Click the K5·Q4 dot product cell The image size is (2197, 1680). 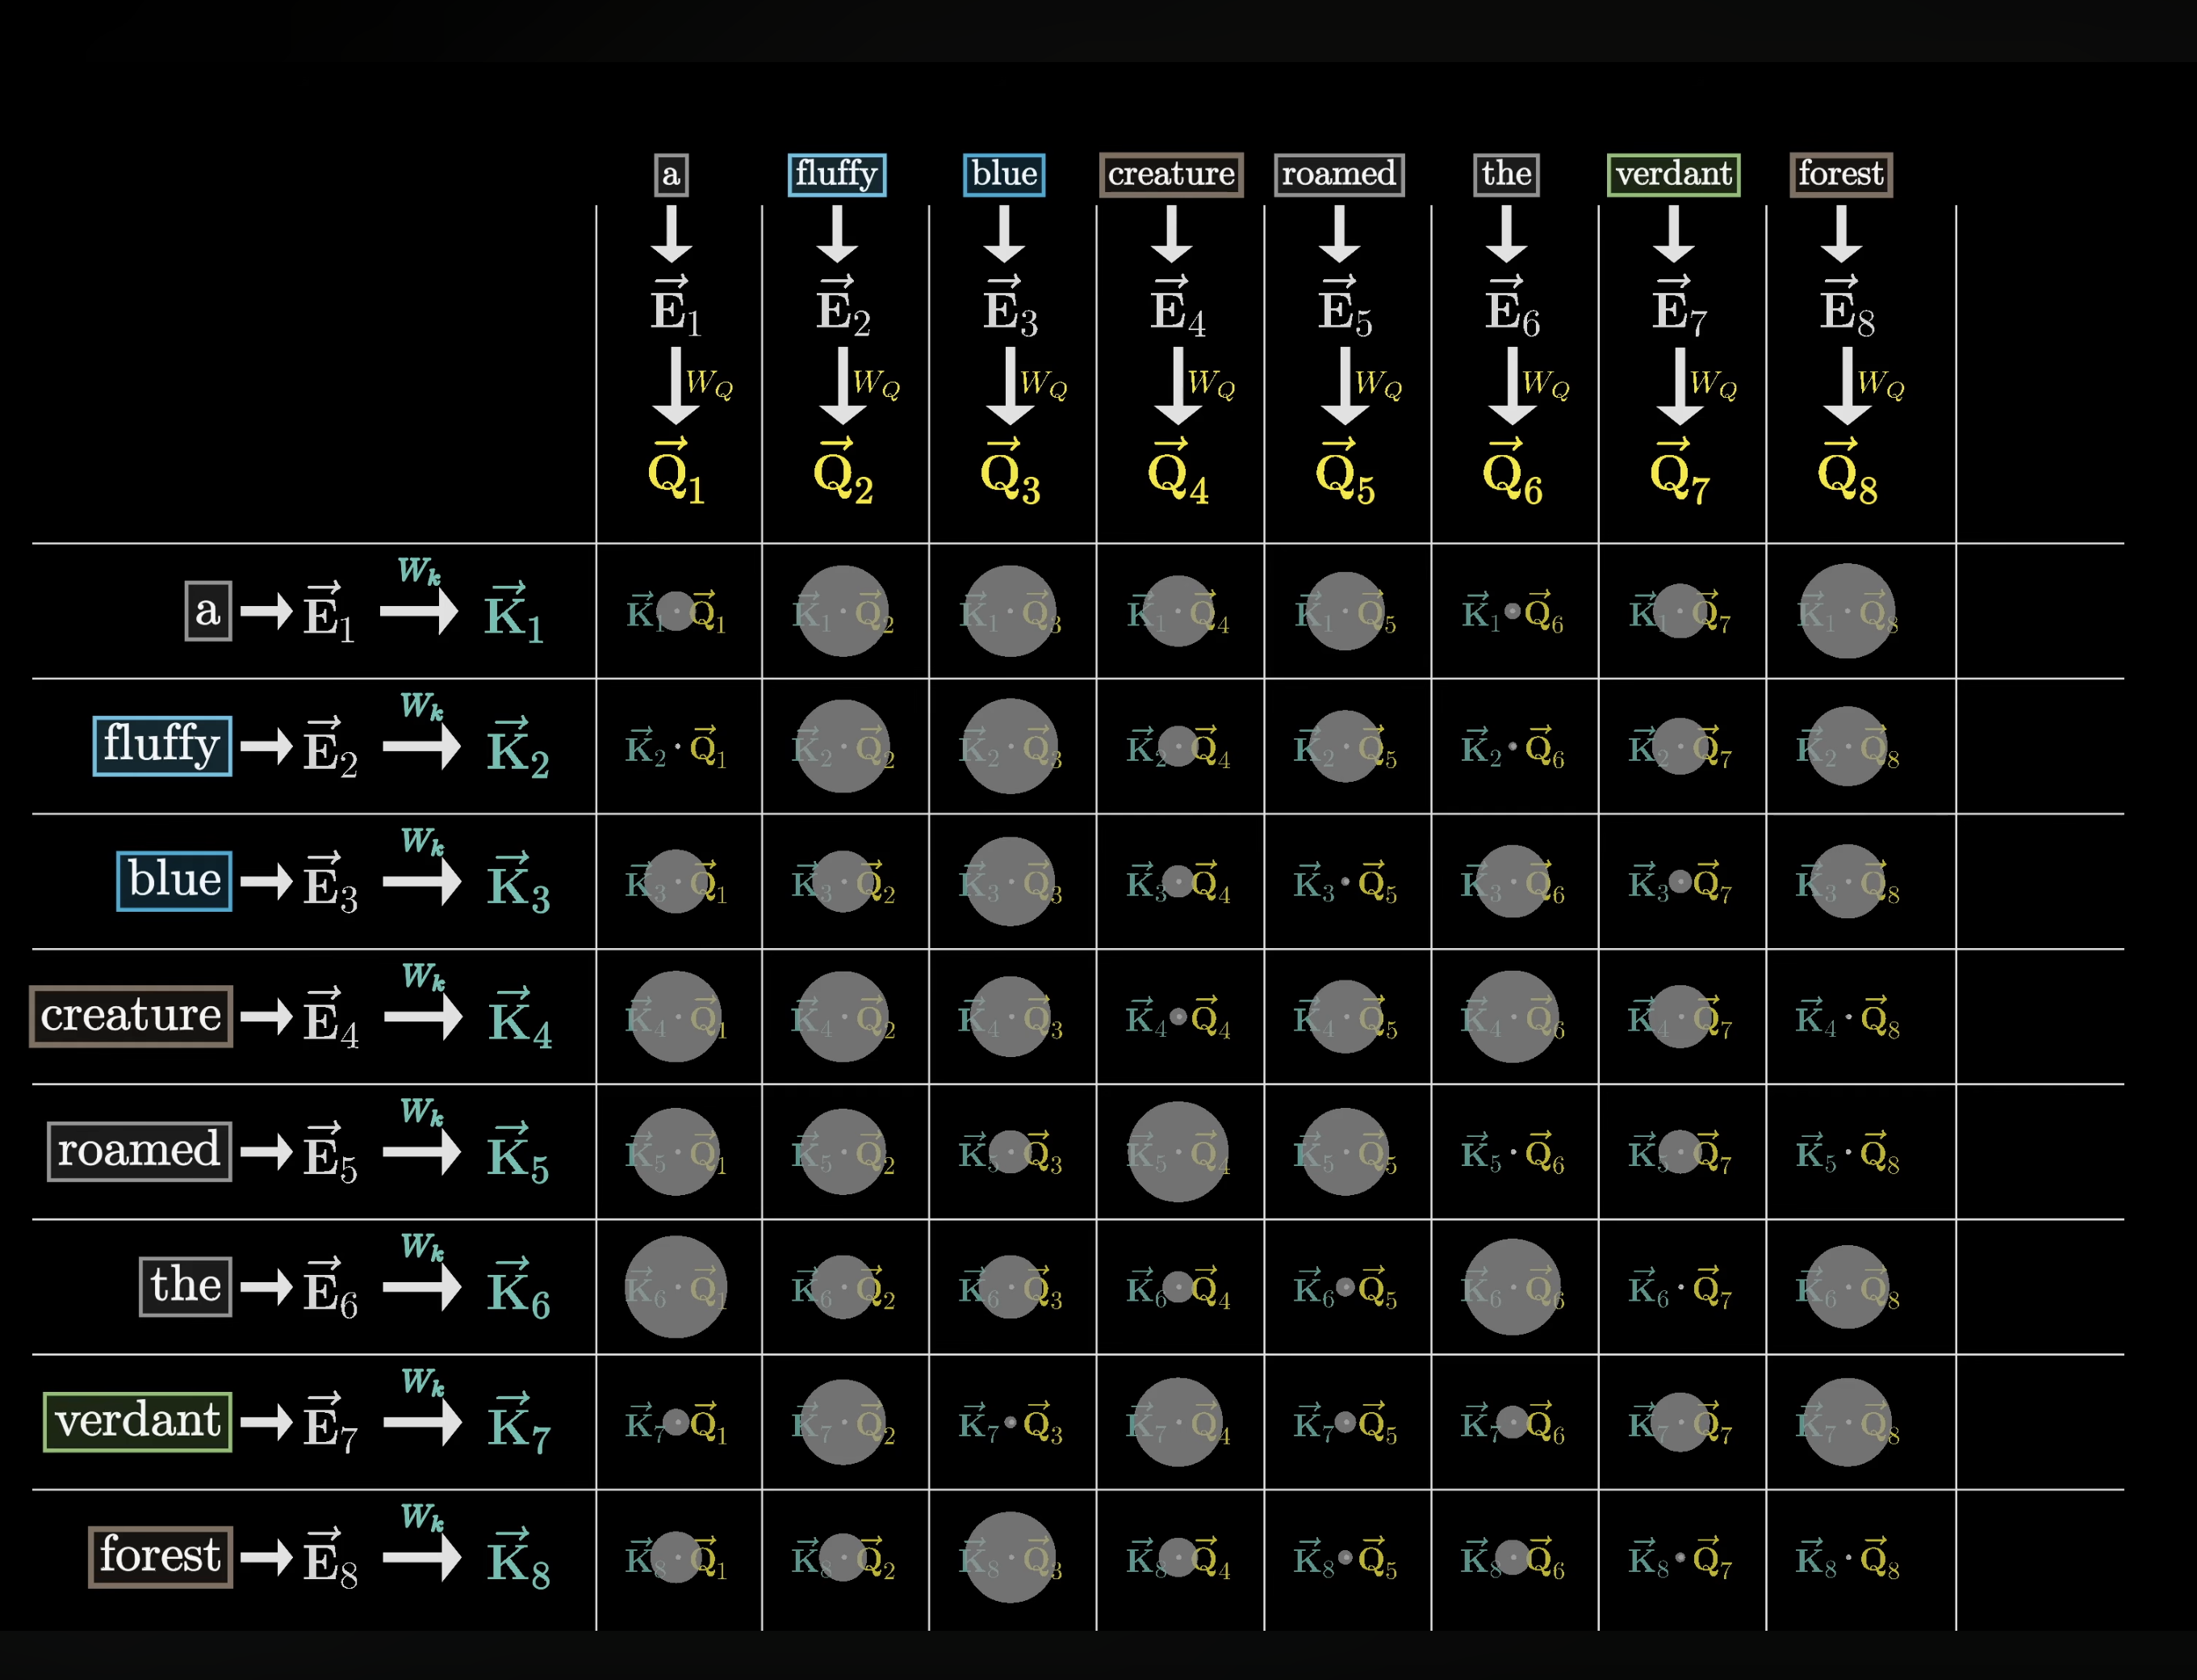coord(1178,1152)
